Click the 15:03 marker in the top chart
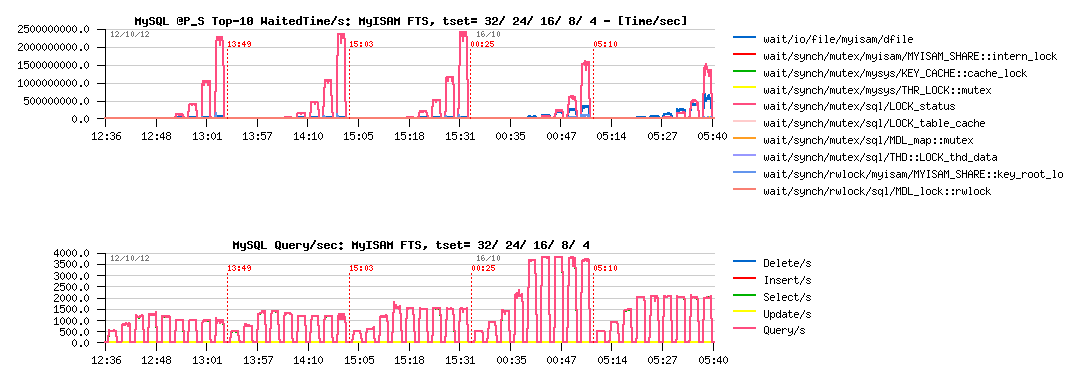This screenshot has width=1082, height=374. pyautogui.click(x=361, y=44)
